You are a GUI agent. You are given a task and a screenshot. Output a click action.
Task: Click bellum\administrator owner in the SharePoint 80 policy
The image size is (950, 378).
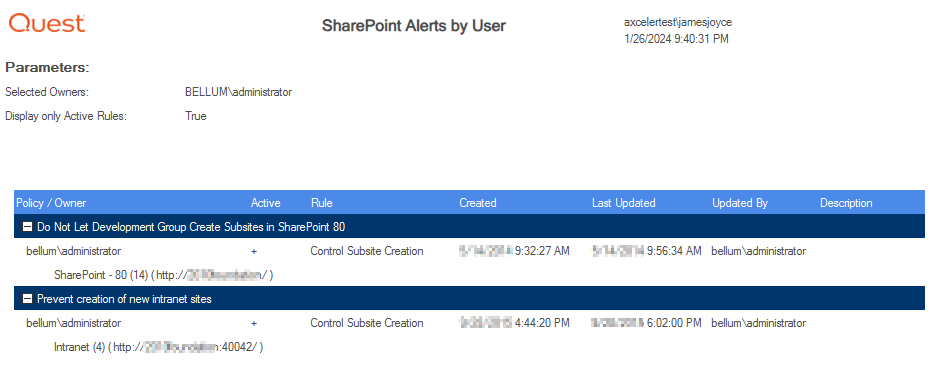pos(73,251)
